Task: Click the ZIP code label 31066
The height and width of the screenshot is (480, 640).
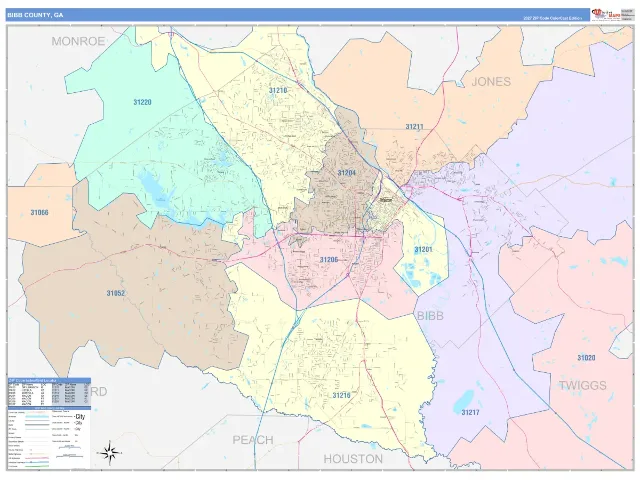Action: coord(39,213)
